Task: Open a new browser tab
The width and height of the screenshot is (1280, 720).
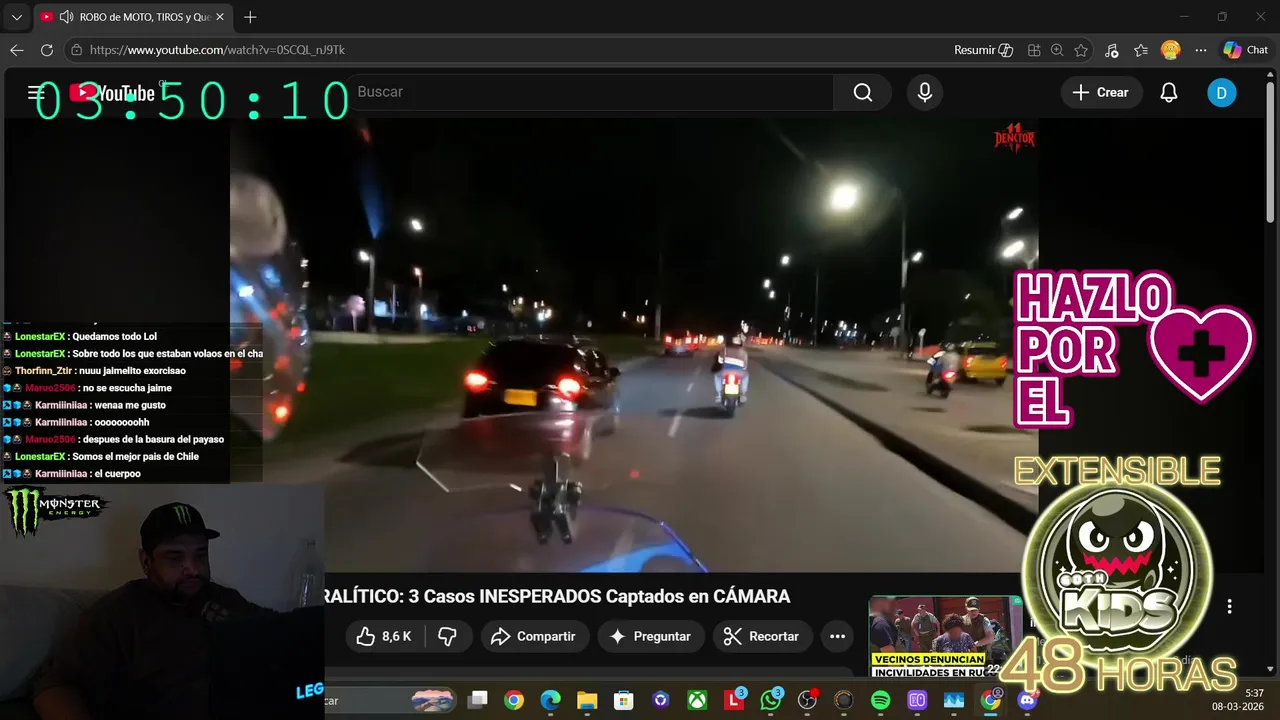Action: click(250, 17)
